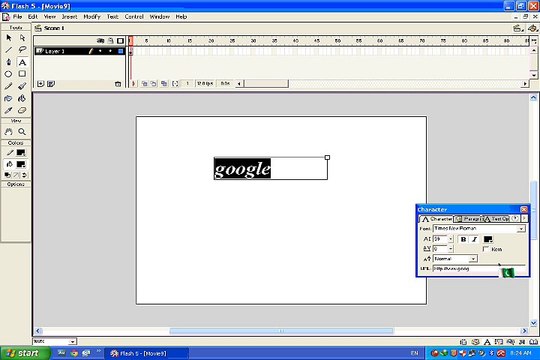Toggle Lock All Layers padlock icon
This screenshot has height=360, width=540.
(111, 41)
